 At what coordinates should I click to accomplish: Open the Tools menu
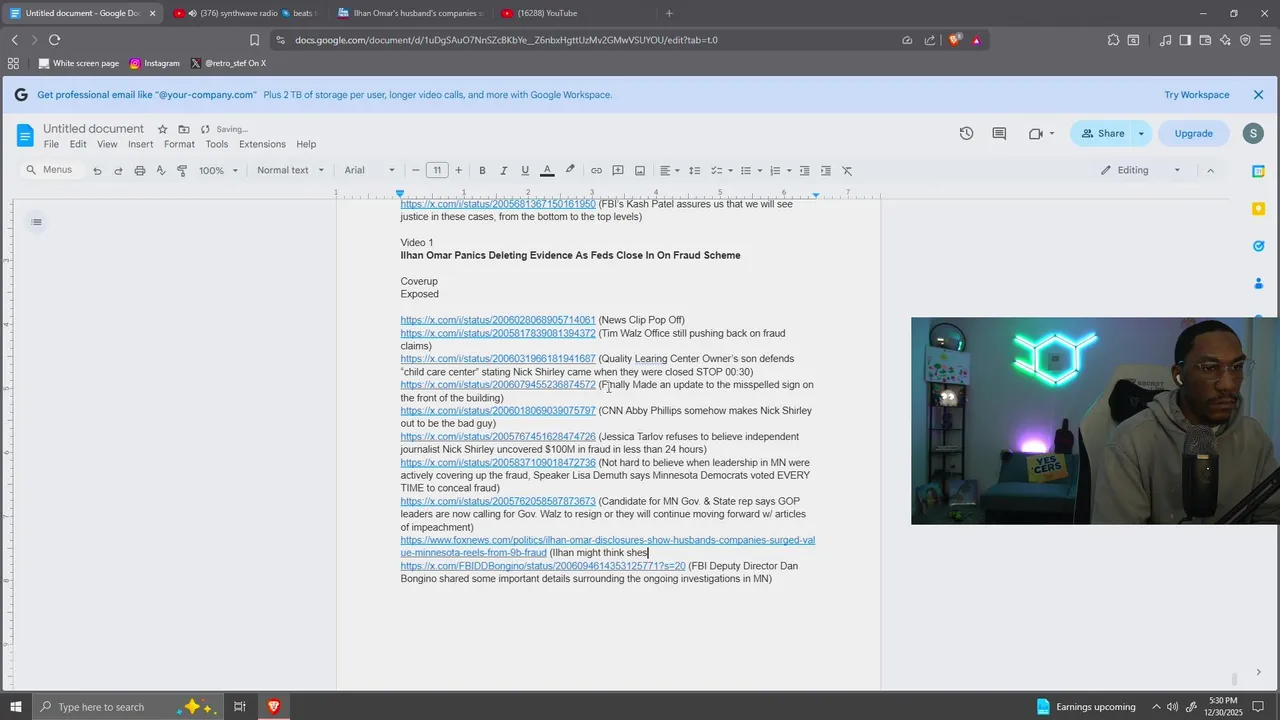coord(217,145)
